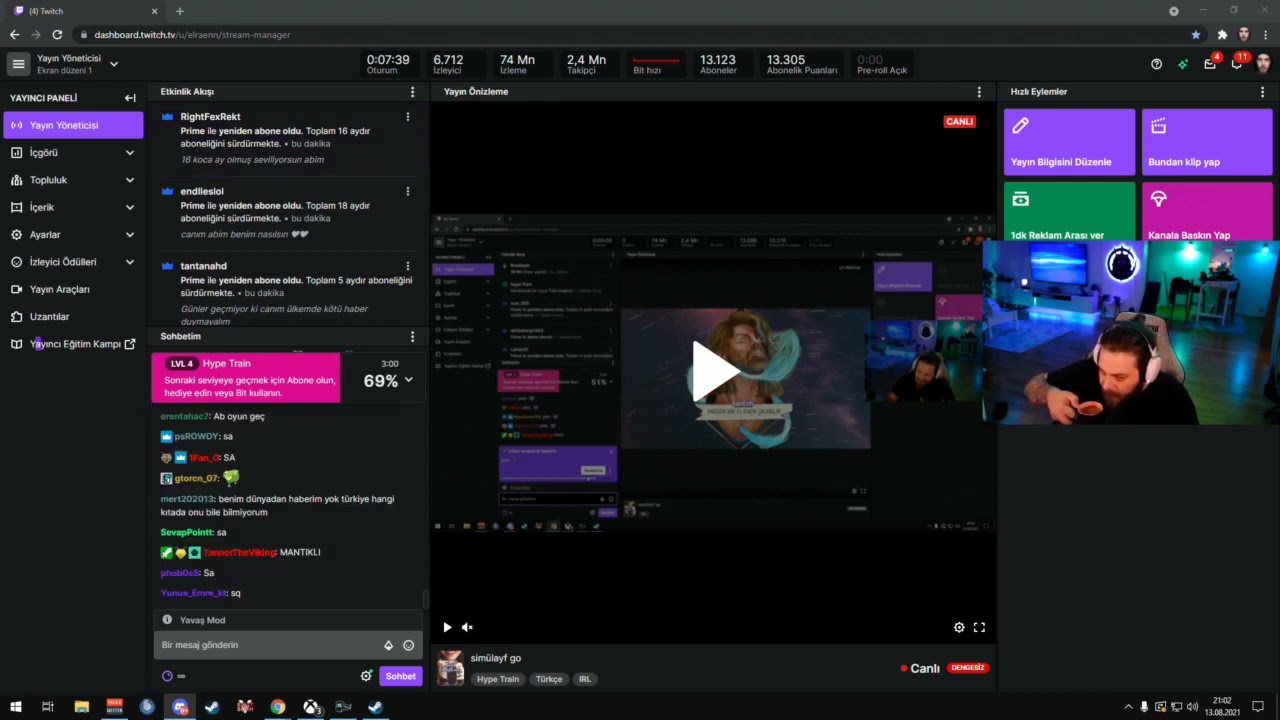Select the IRL stream tag
This screenshot has height=720, width=1280.
pyautogui.click(x=585, y=679)
